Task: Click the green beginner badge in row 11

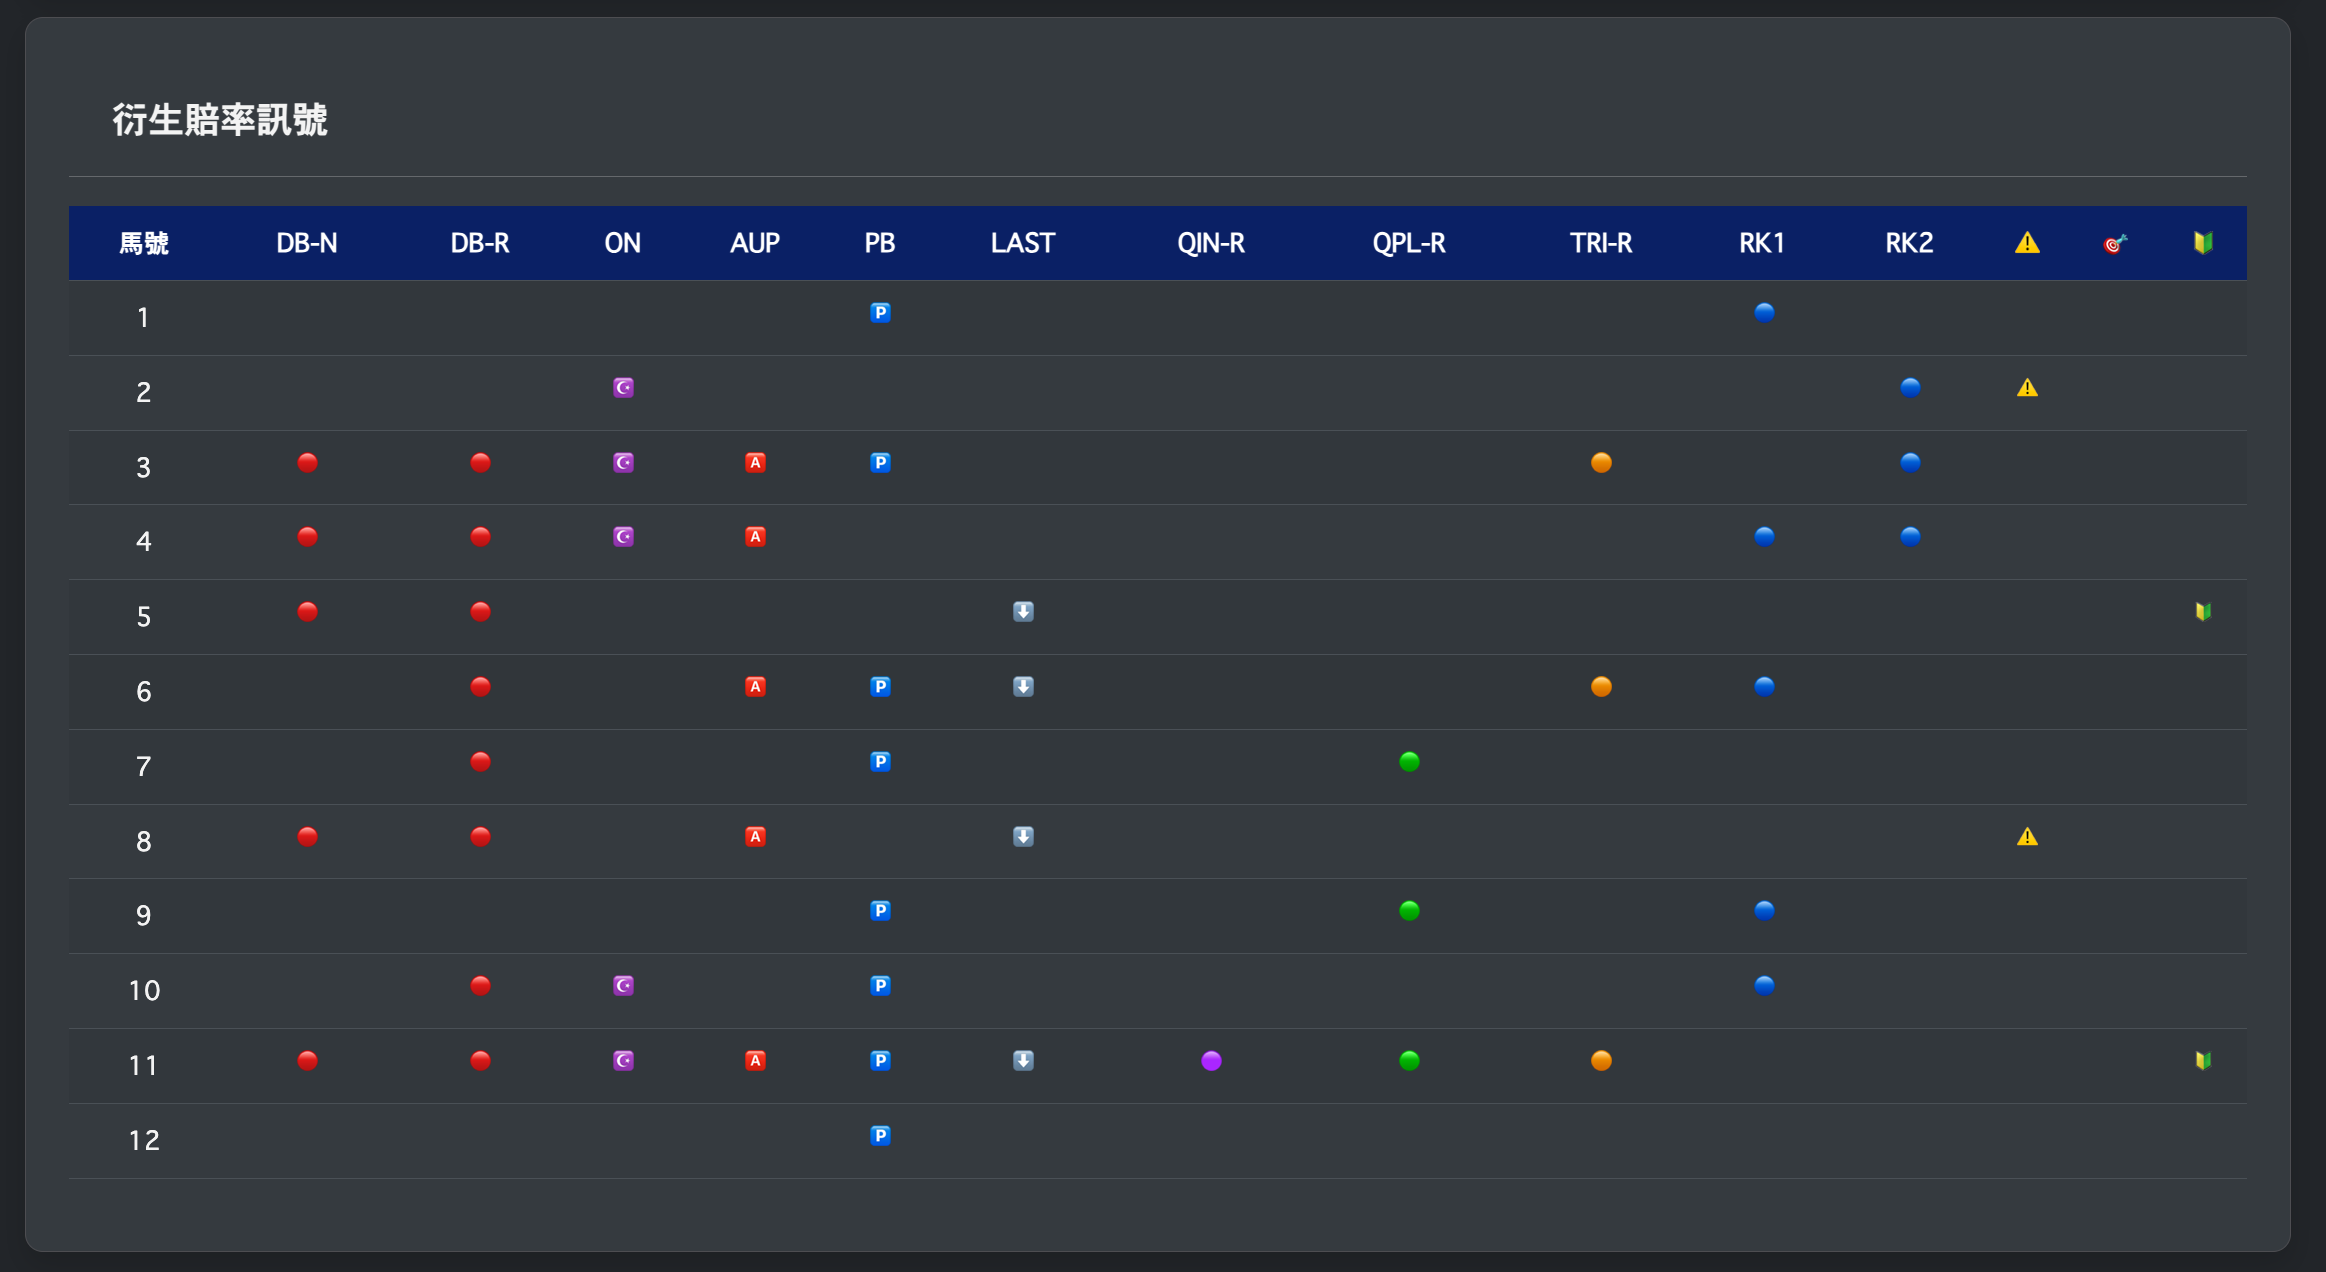Action: pos(2203,1061)
